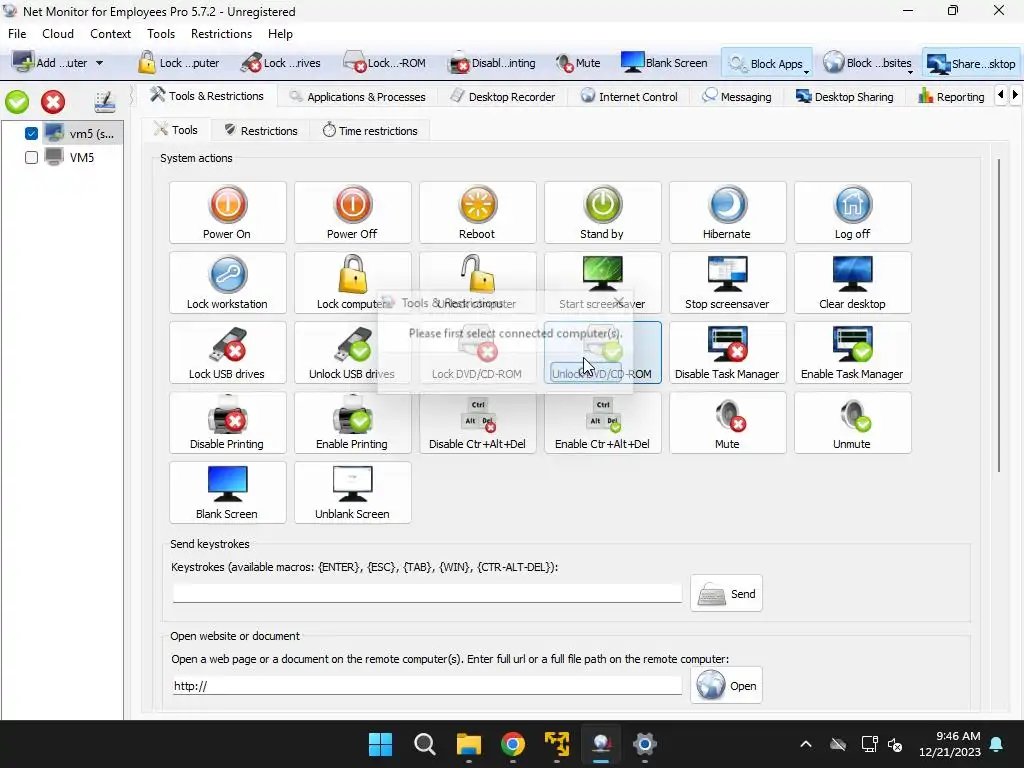1024x768 pixels.
Task: Click the Power Off system action
Action: 353,212
